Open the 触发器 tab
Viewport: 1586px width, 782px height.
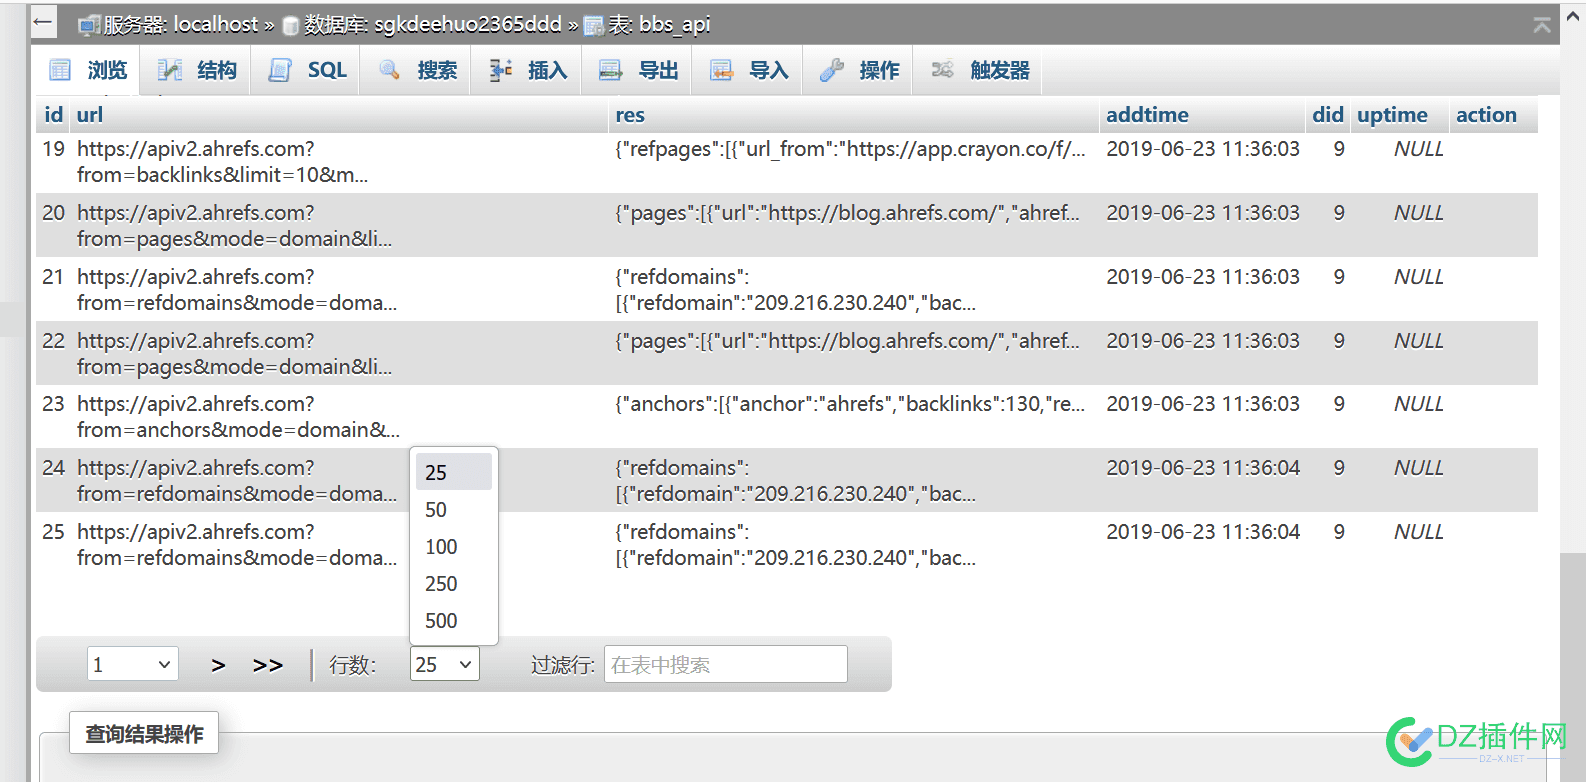click(979, 70)
